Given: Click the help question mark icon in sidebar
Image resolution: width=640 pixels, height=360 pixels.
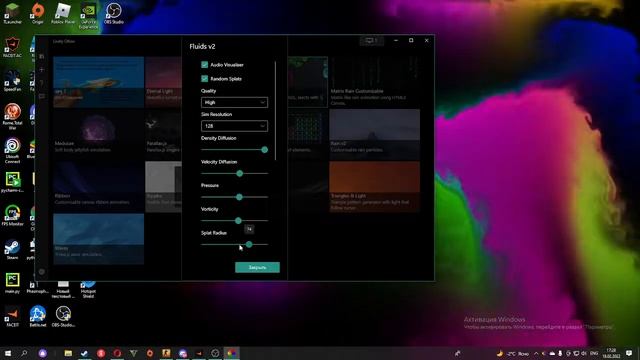Looking at the screenshot, I should [42, 83].
